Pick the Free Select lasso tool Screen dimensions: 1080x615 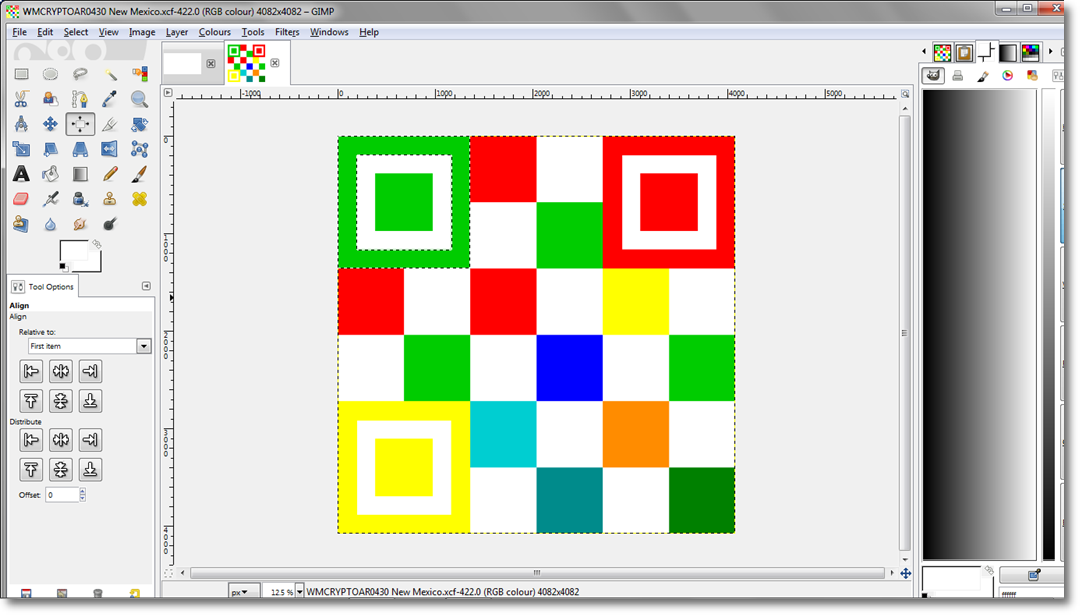[x=80, y=74]
